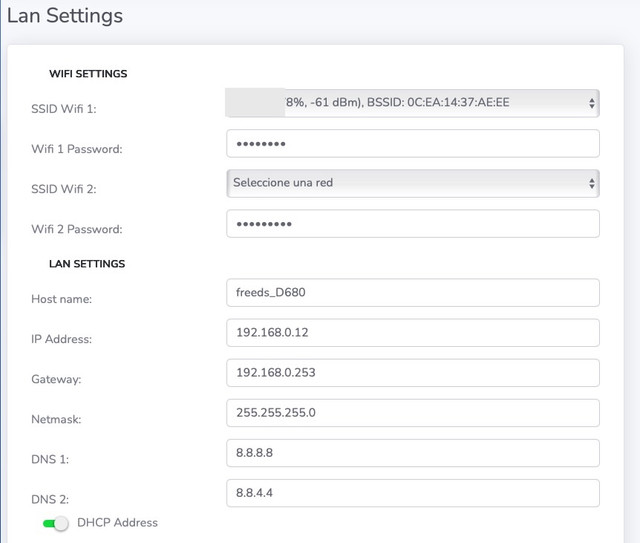
Task: Edit the Netmask field 255.255.255.0
Action: (413, 413)
